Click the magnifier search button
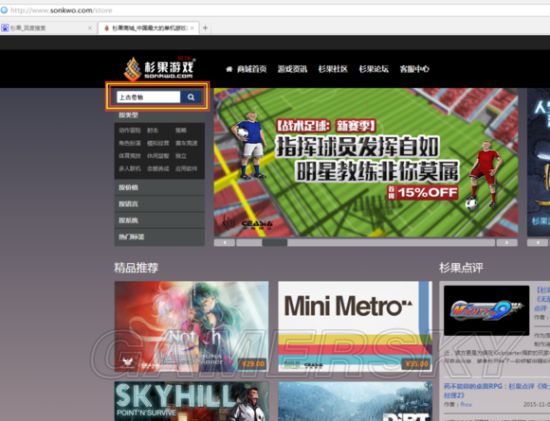Screen dimensions: 550x421 [191, 97]
